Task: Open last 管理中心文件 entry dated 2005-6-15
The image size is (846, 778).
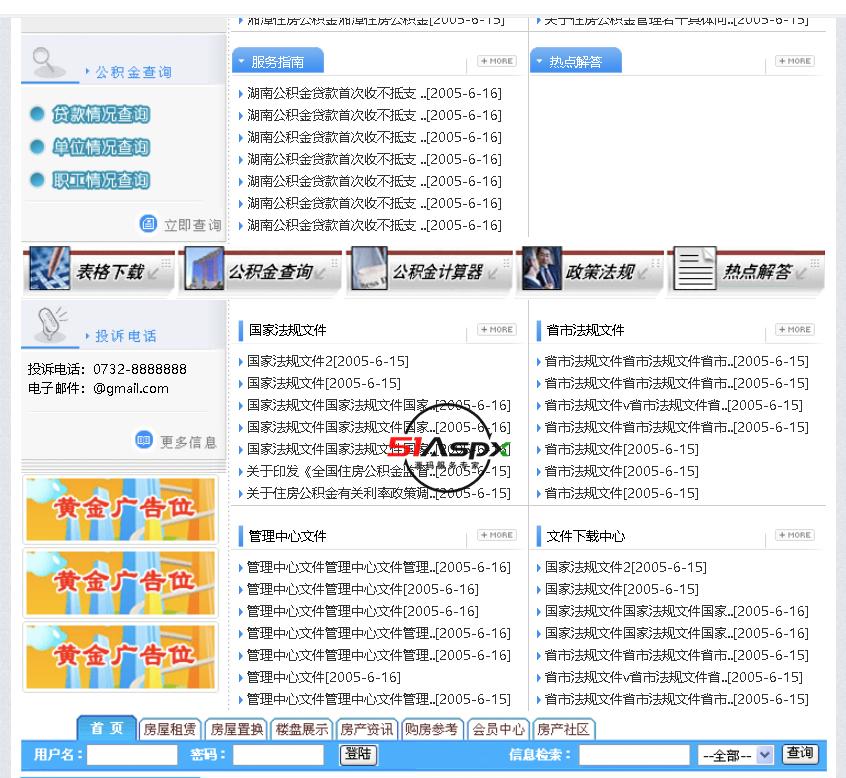Action: 378,699
